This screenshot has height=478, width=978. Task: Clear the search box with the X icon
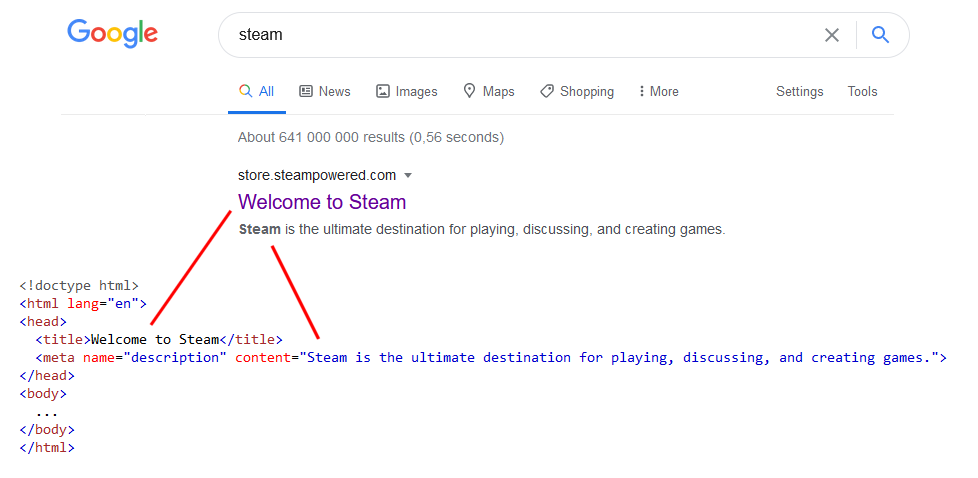pos(831,35)
